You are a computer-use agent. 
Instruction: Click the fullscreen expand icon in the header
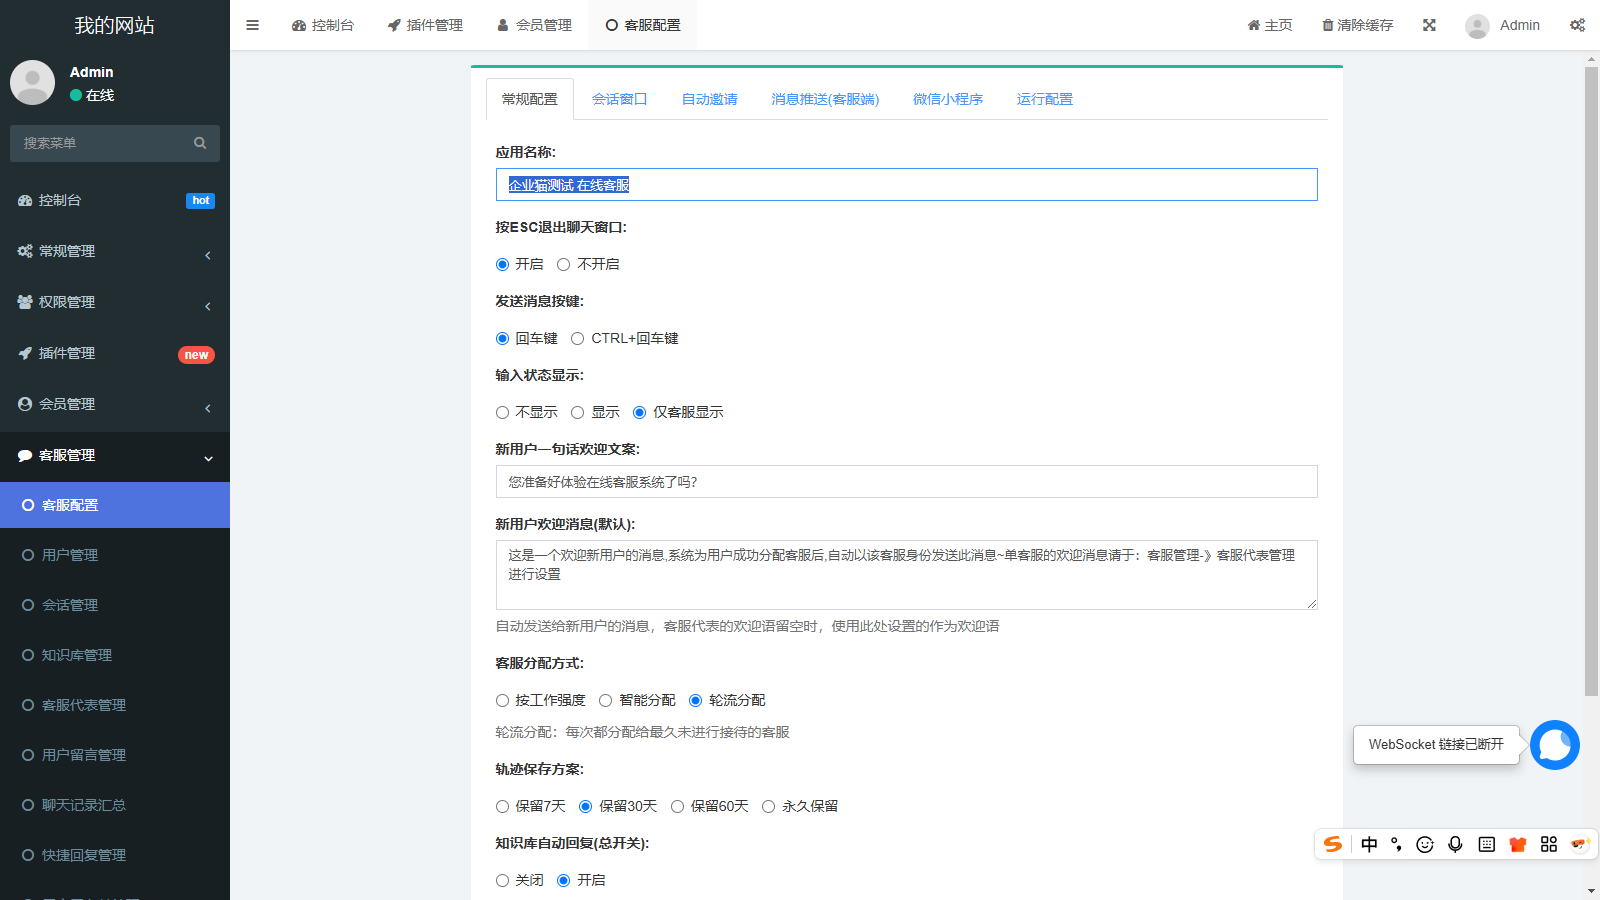pyautogui.click(x=1429, y=25)
